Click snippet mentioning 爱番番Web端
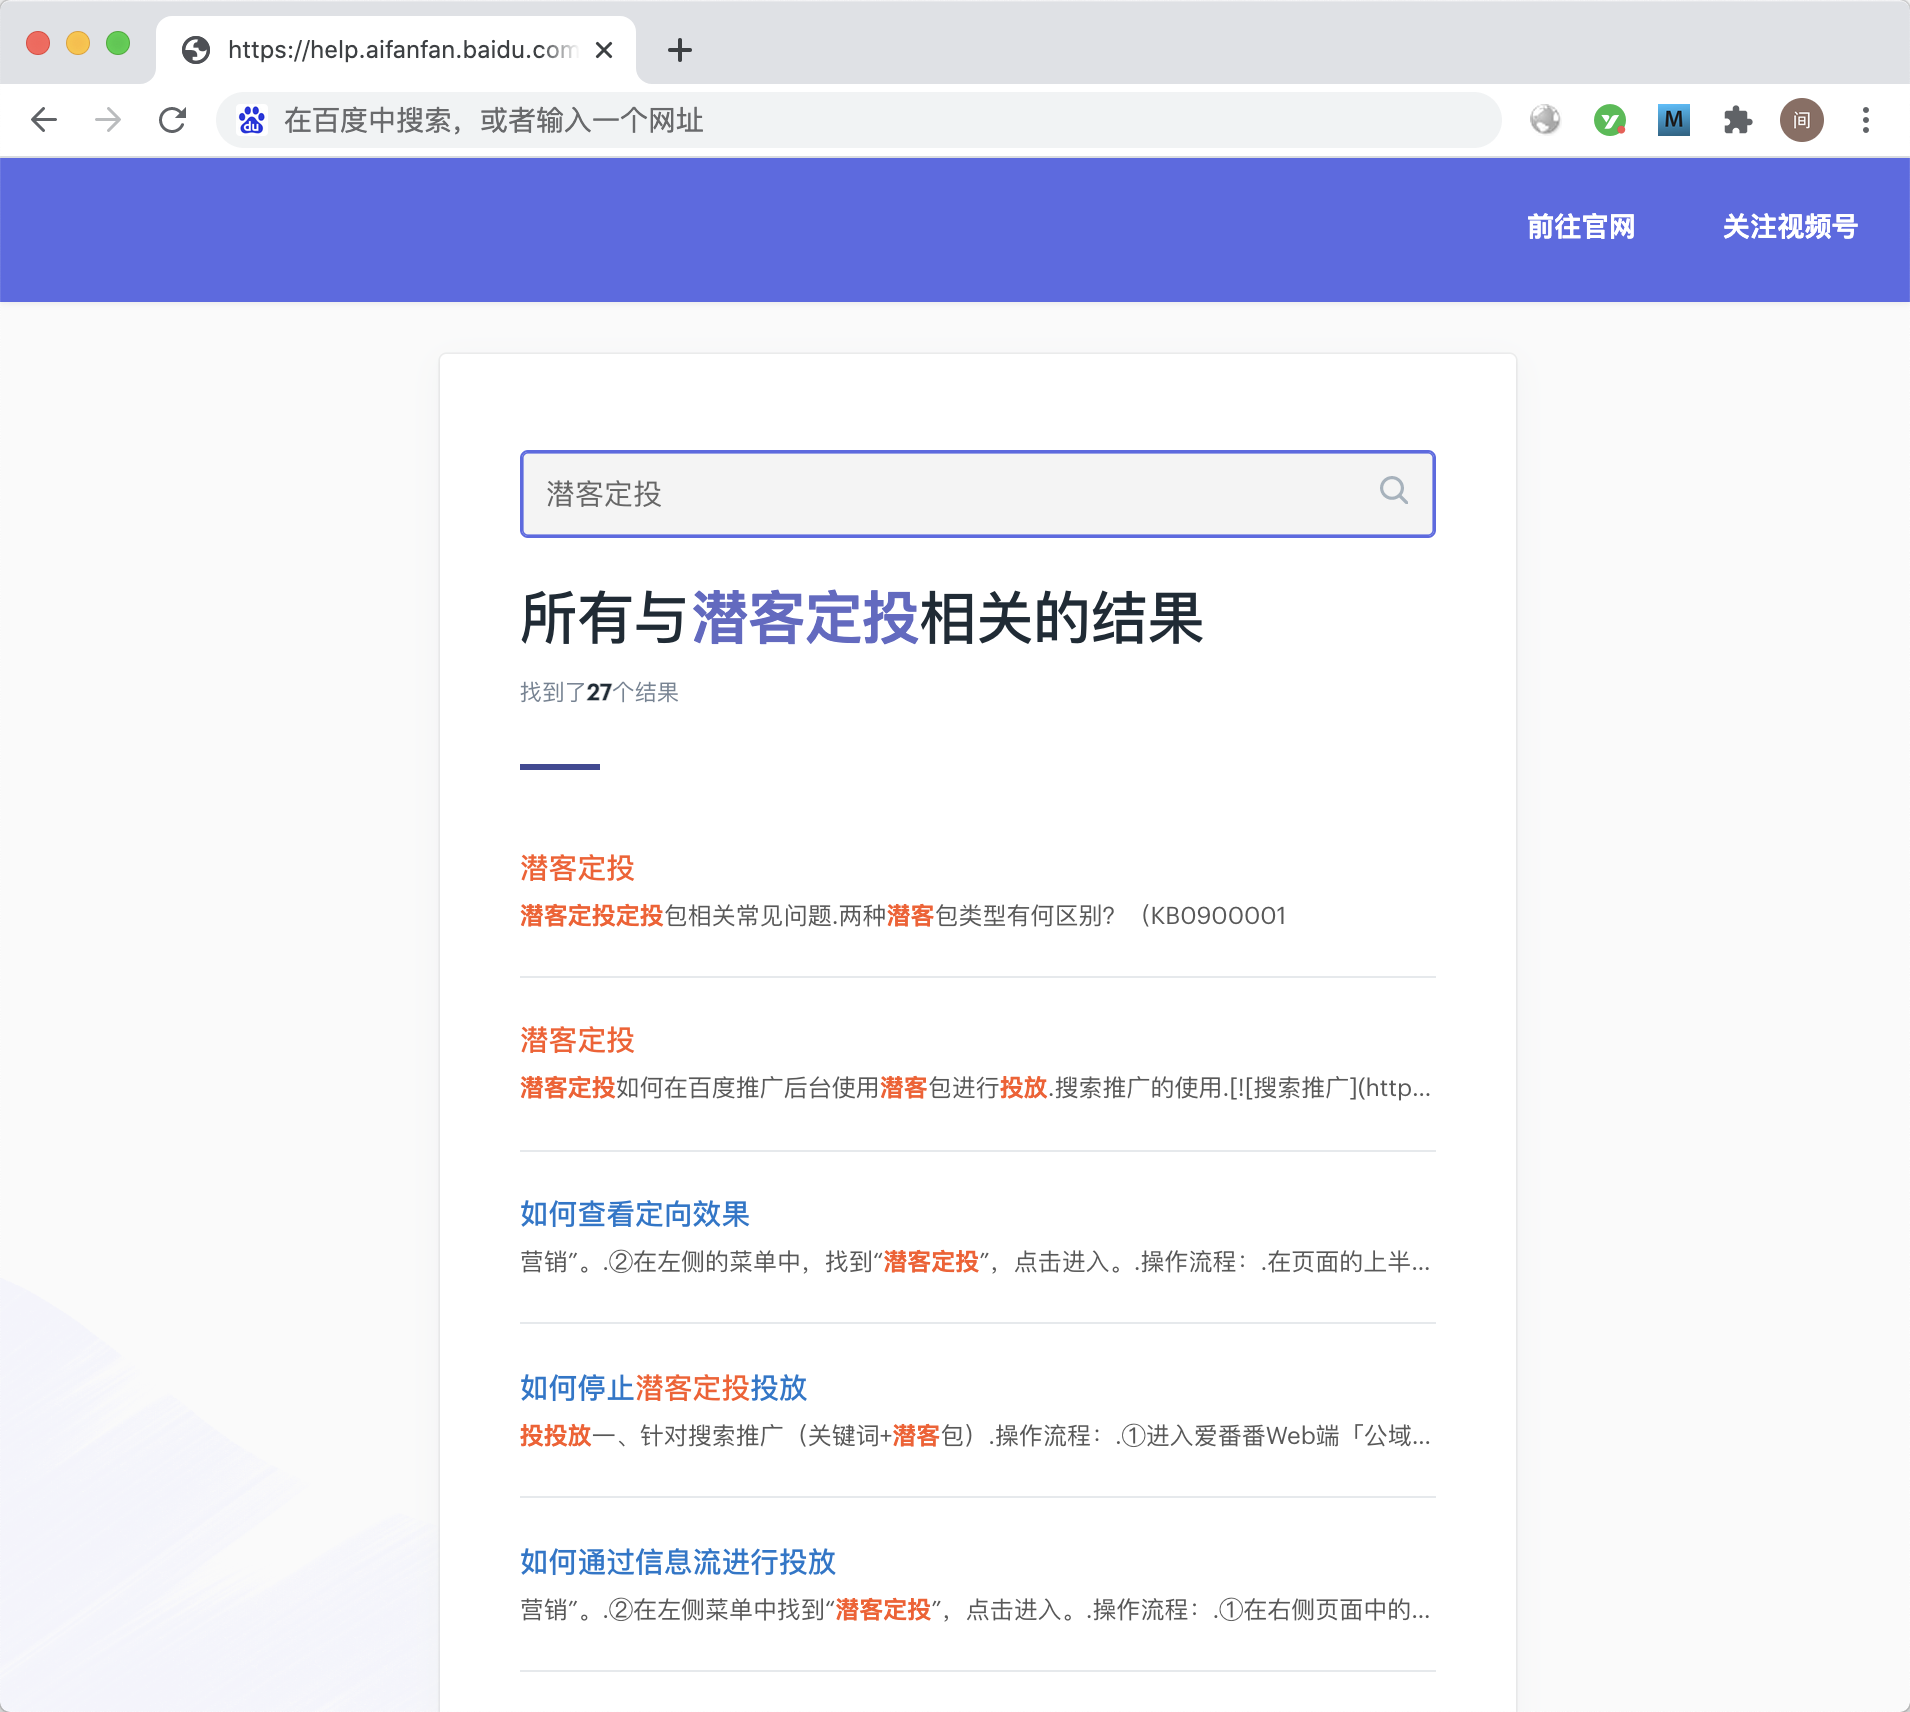The height and width of the screenshot is (1712, 1910). [975, 1436]
